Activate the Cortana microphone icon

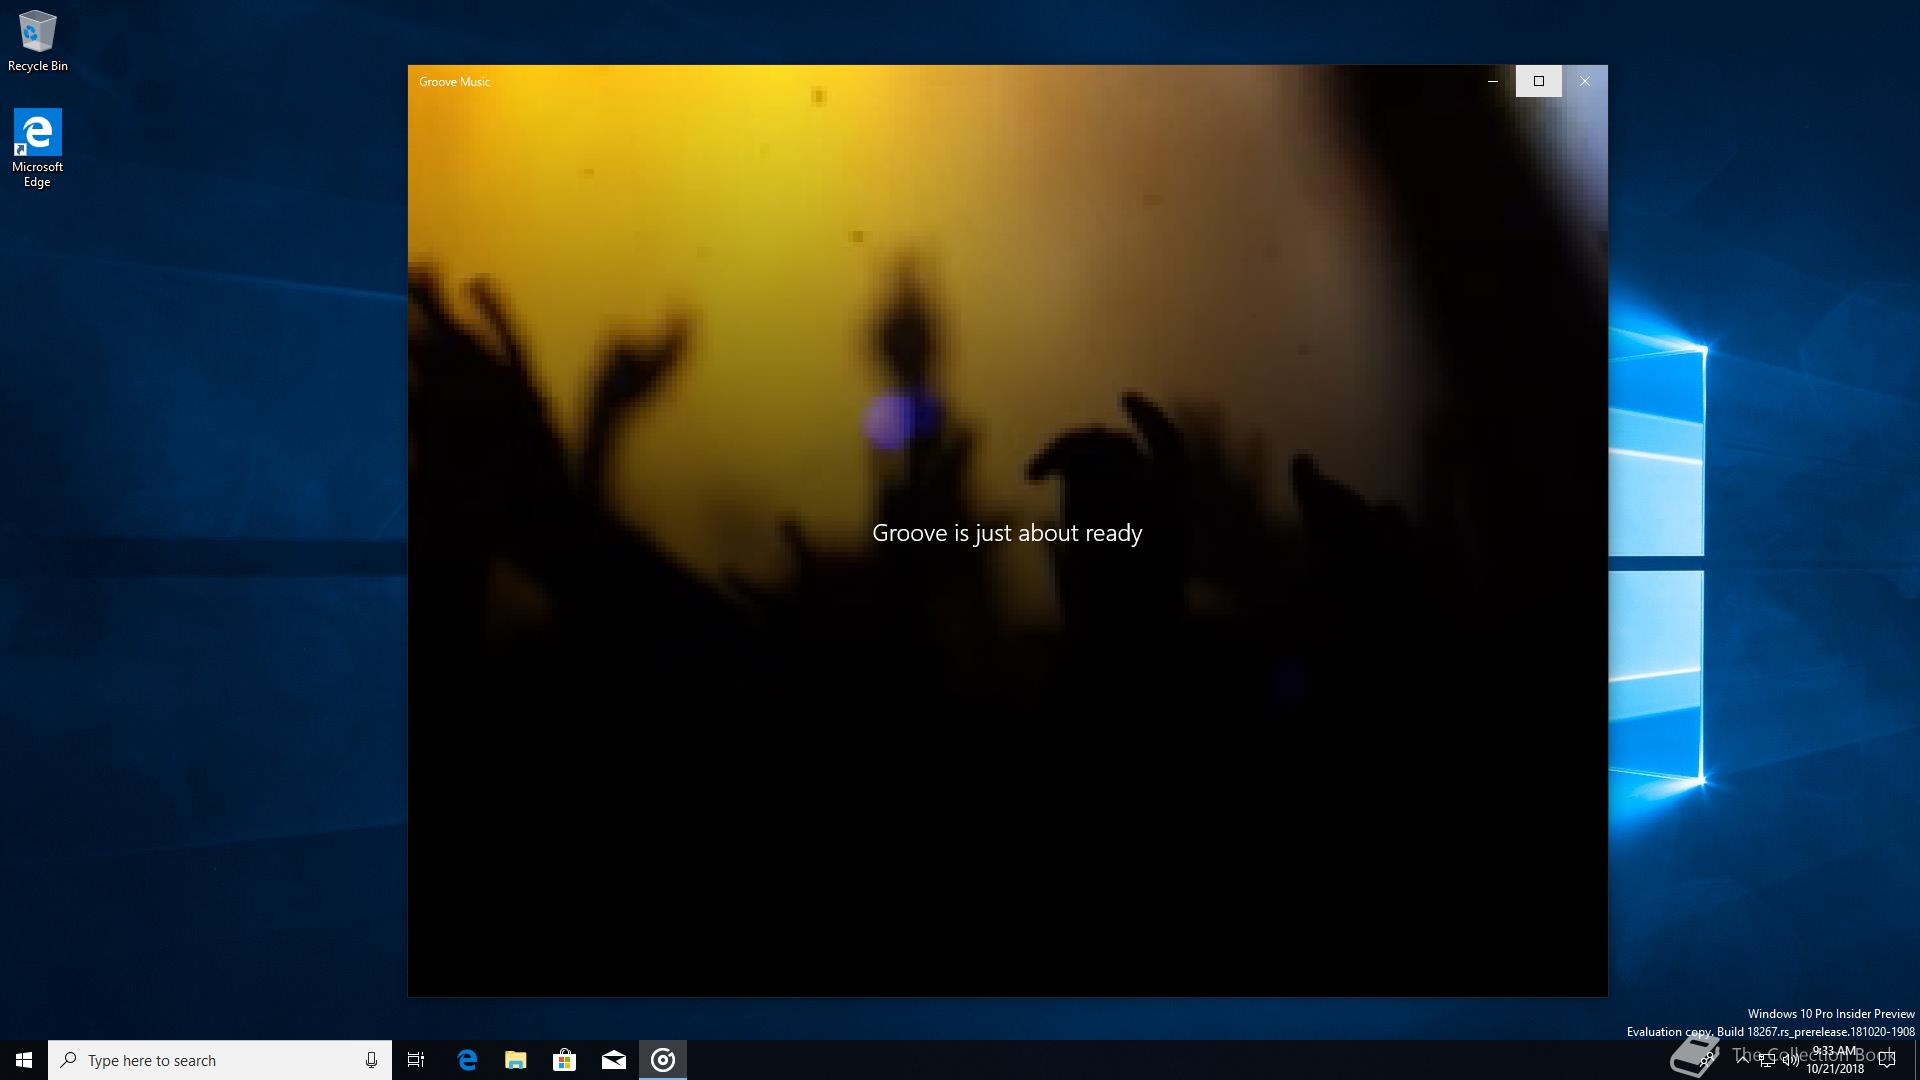(371, 1060)
